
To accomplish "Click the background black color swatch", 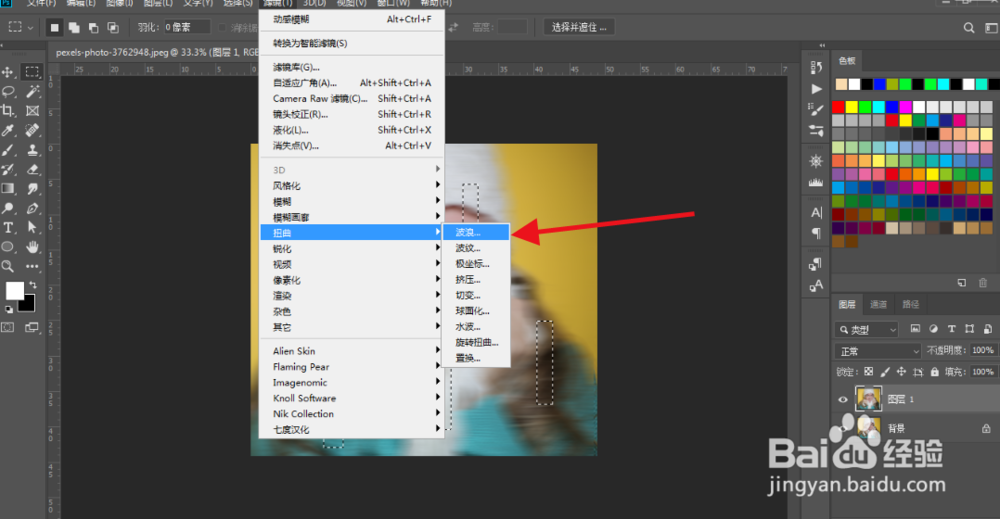I will click(x=28, y=305).
